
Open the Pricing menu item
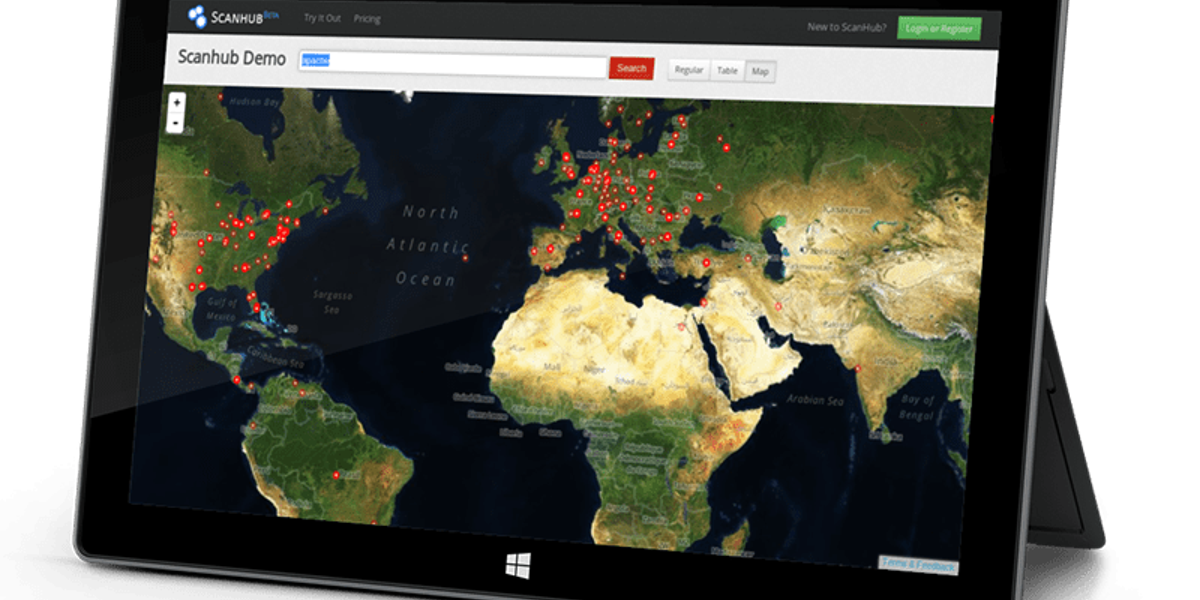pos(369,18)
